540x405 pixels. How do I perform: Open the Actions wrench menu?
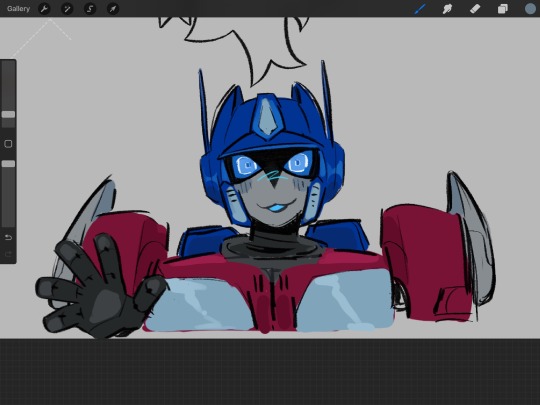click(x=44, y=9)
